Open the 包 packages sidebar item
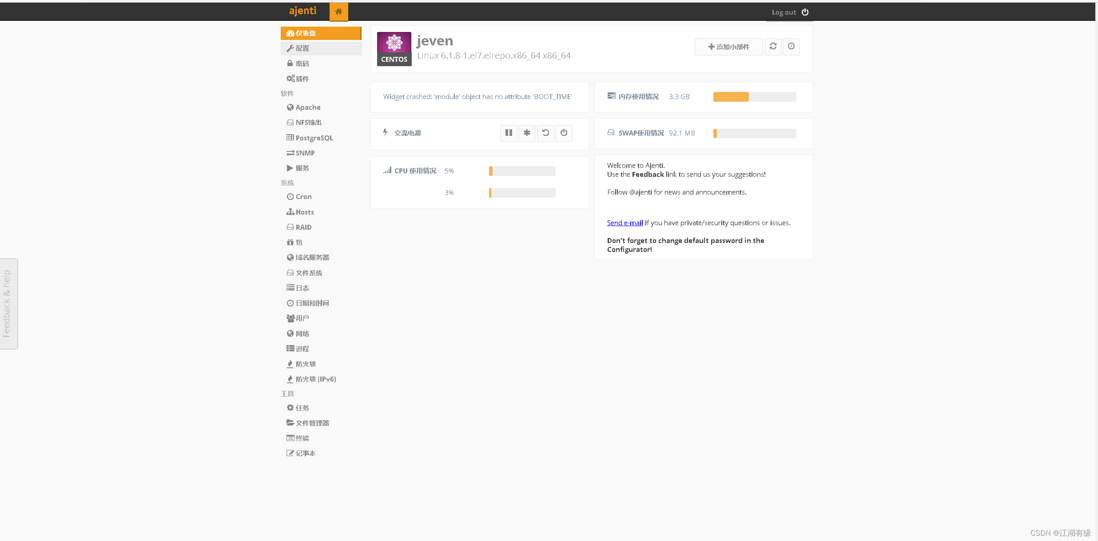This screenshot has height=541, width=1098. click(321, 242)
